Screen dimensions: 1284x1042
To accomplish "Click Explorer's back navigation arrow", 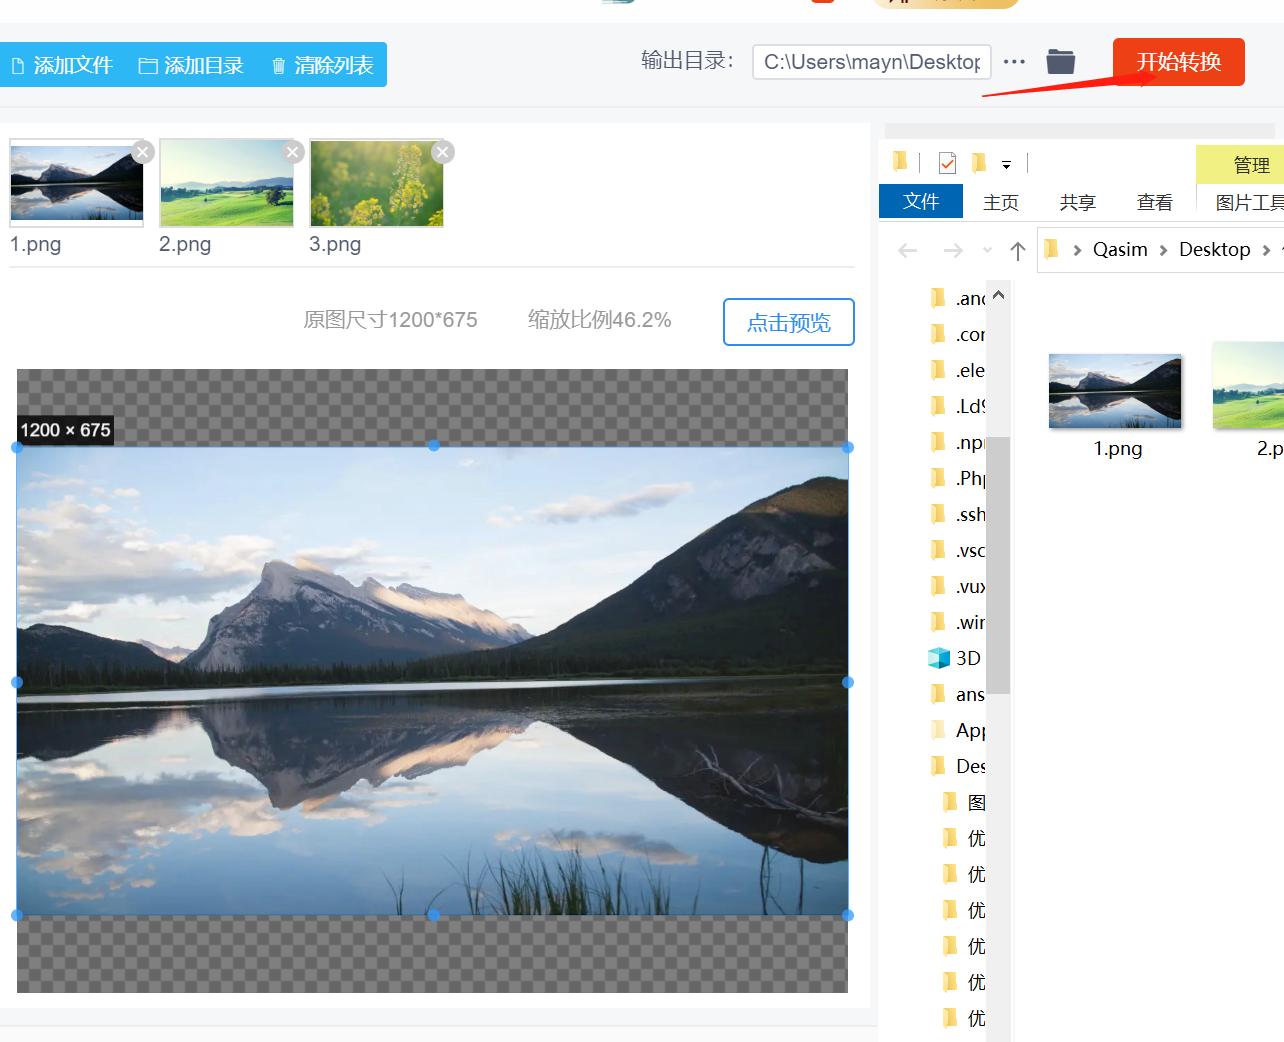I will point(907,249).
